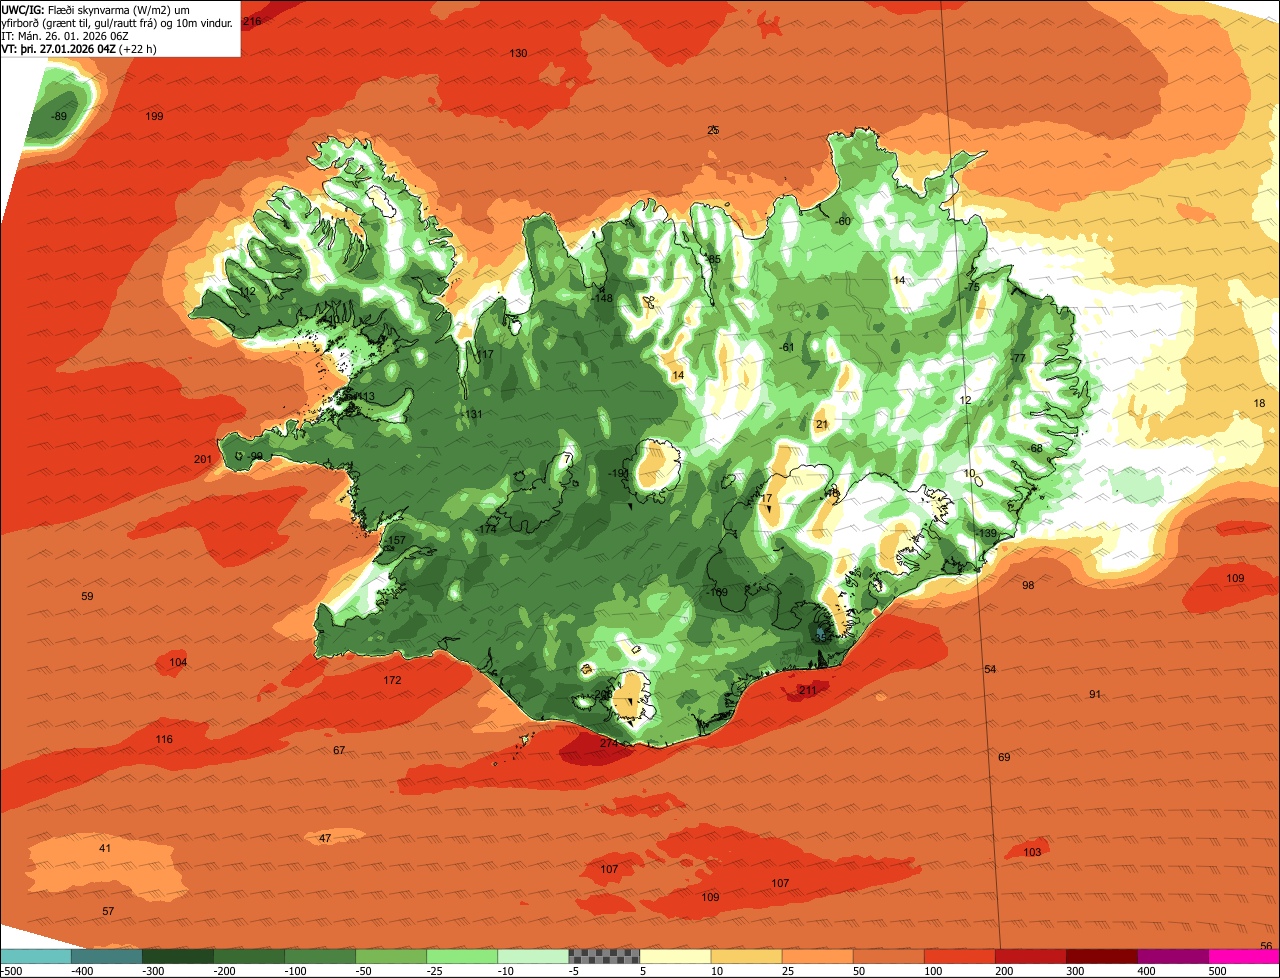
Task: Click the teal -500 to -400 legend swatch
Action: pyautogui.click(x=36, y=956)
